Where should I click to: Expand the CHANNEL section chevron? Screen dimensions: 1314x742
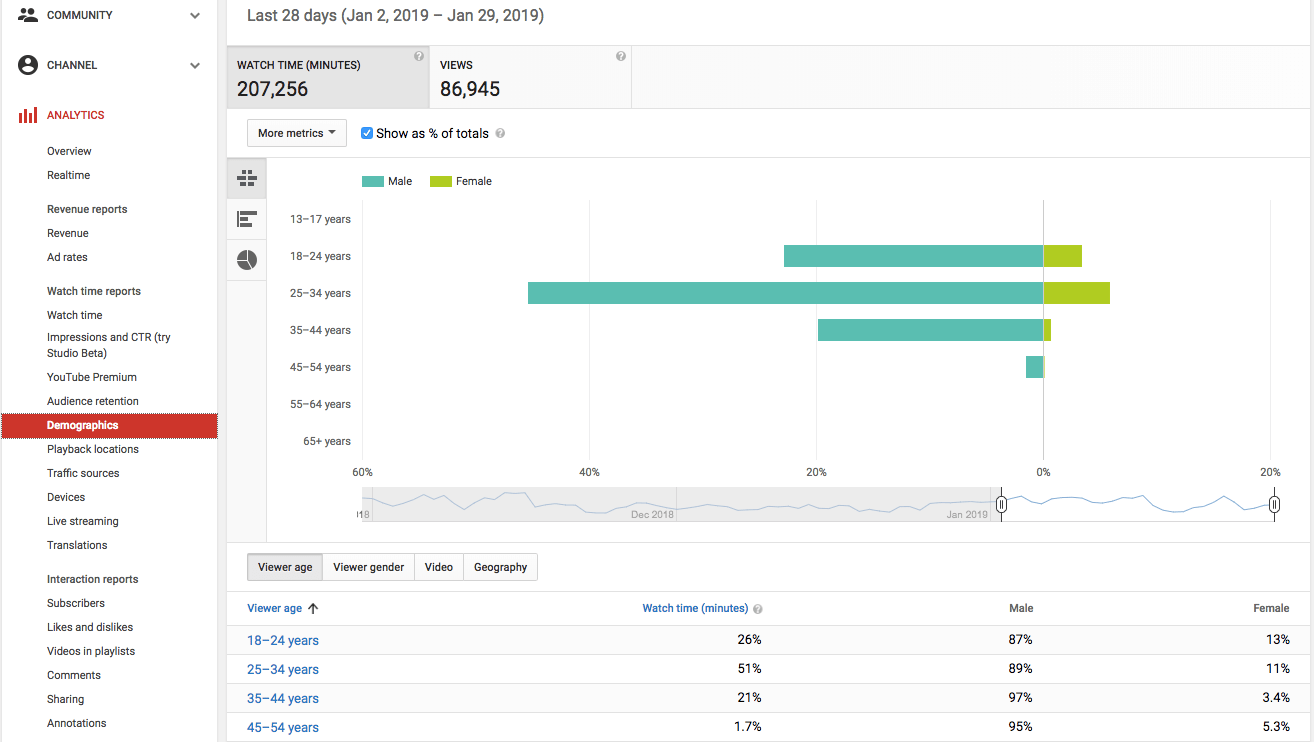(194, 64)
